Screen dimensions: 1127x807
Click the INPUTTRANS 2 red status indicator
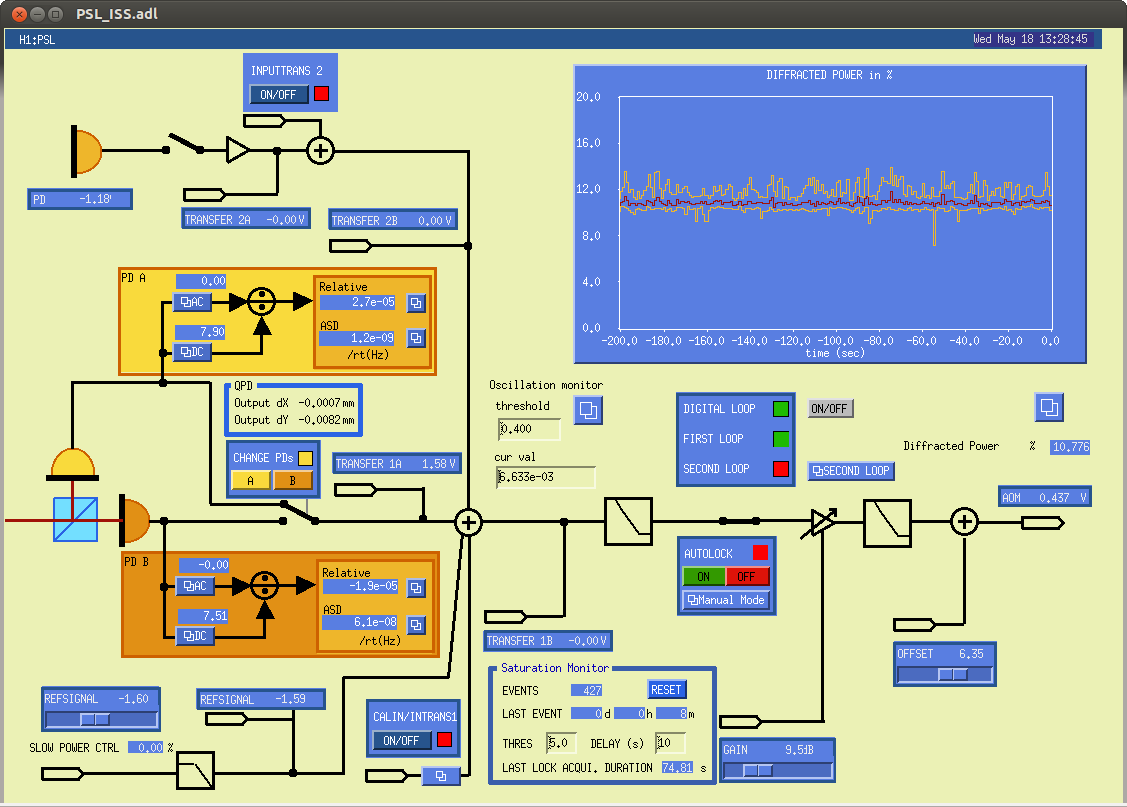click(x=321, y=94)
